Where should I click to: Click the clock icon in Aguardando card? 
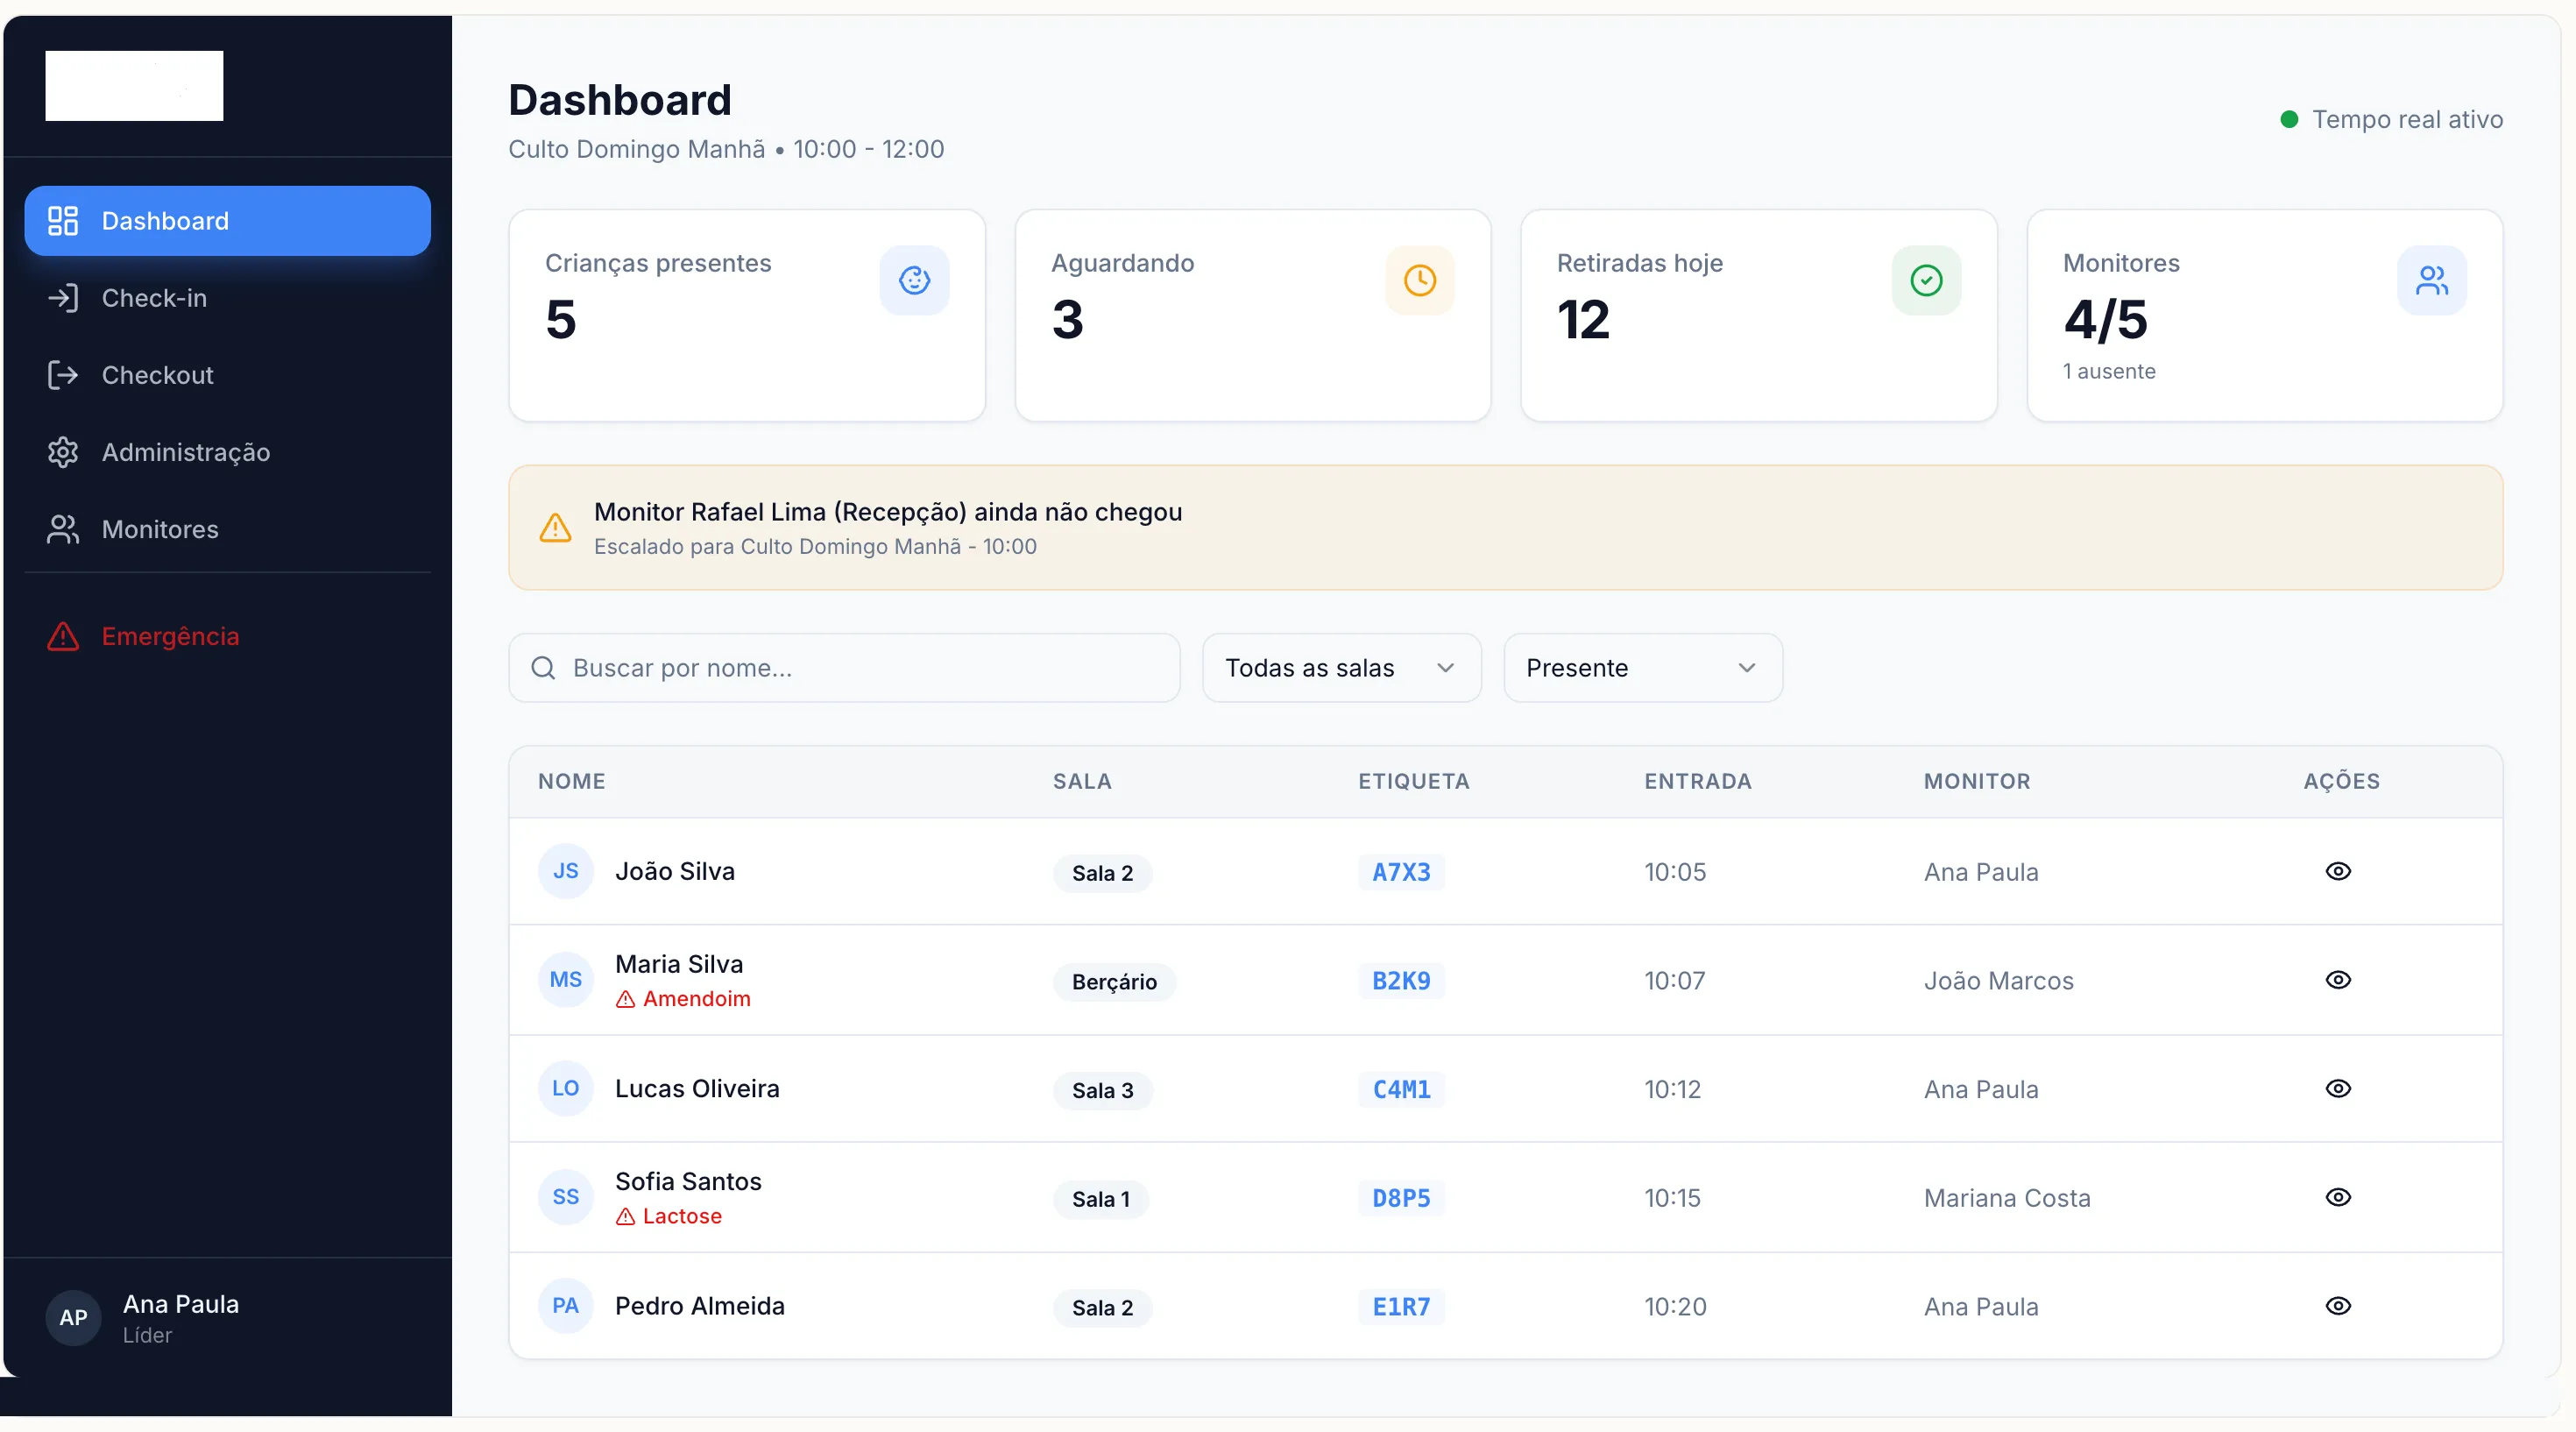tap(1419, 280)
